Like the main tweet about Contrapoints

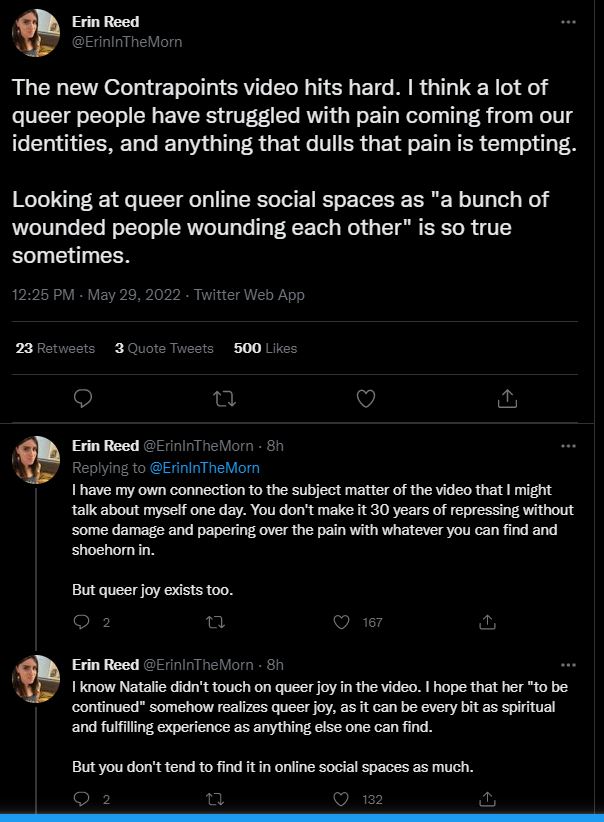(366, 399)
